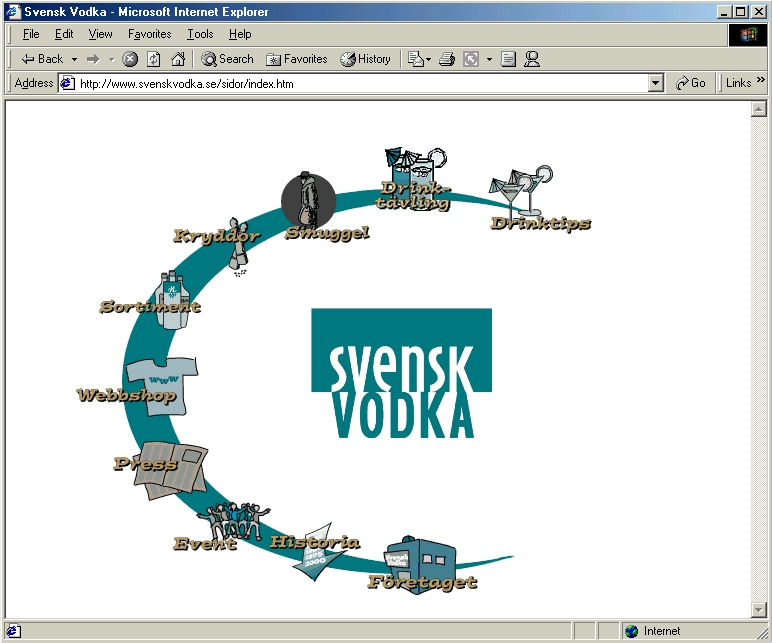Click the Discuss toolbar icon
The image size is (772, 643).
508,59
